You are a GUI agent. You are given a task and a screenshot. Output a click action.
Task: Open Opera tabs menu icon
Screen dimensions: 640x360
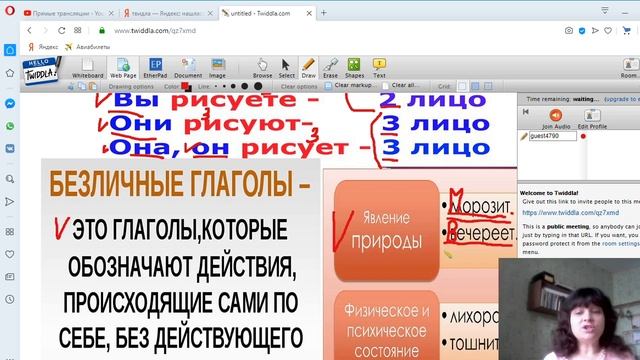[x=605, y=11]
